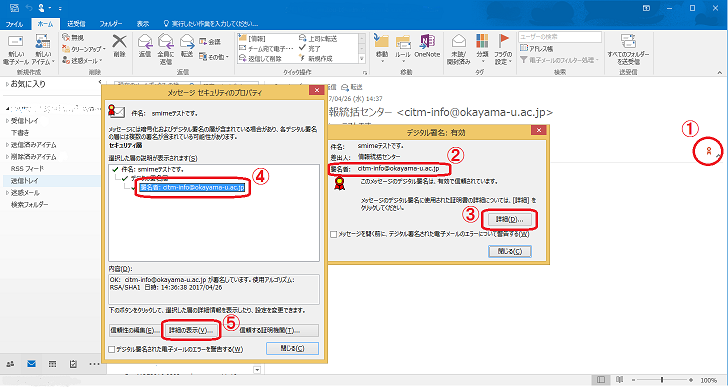
Task: Click the 移動 move folder icon
Action: 382,41
